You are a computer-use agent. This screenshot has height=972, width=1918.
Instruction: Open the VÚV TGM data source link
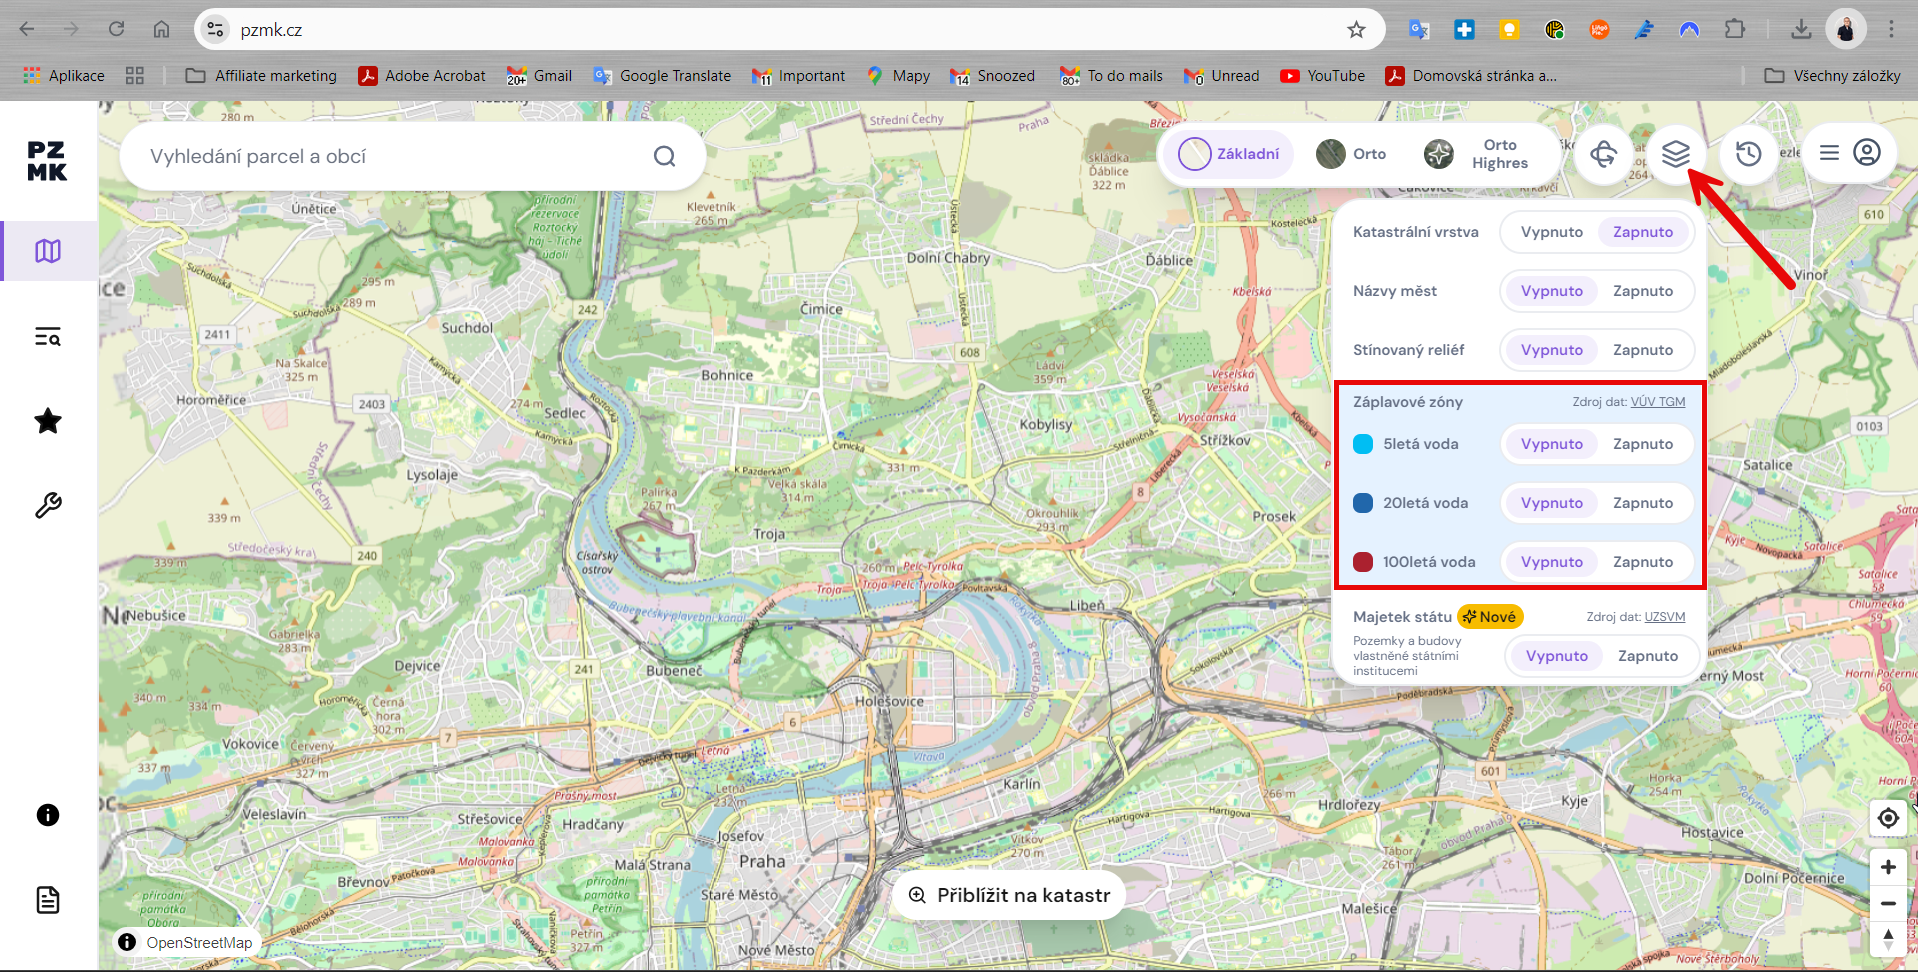pos(1657,402)
